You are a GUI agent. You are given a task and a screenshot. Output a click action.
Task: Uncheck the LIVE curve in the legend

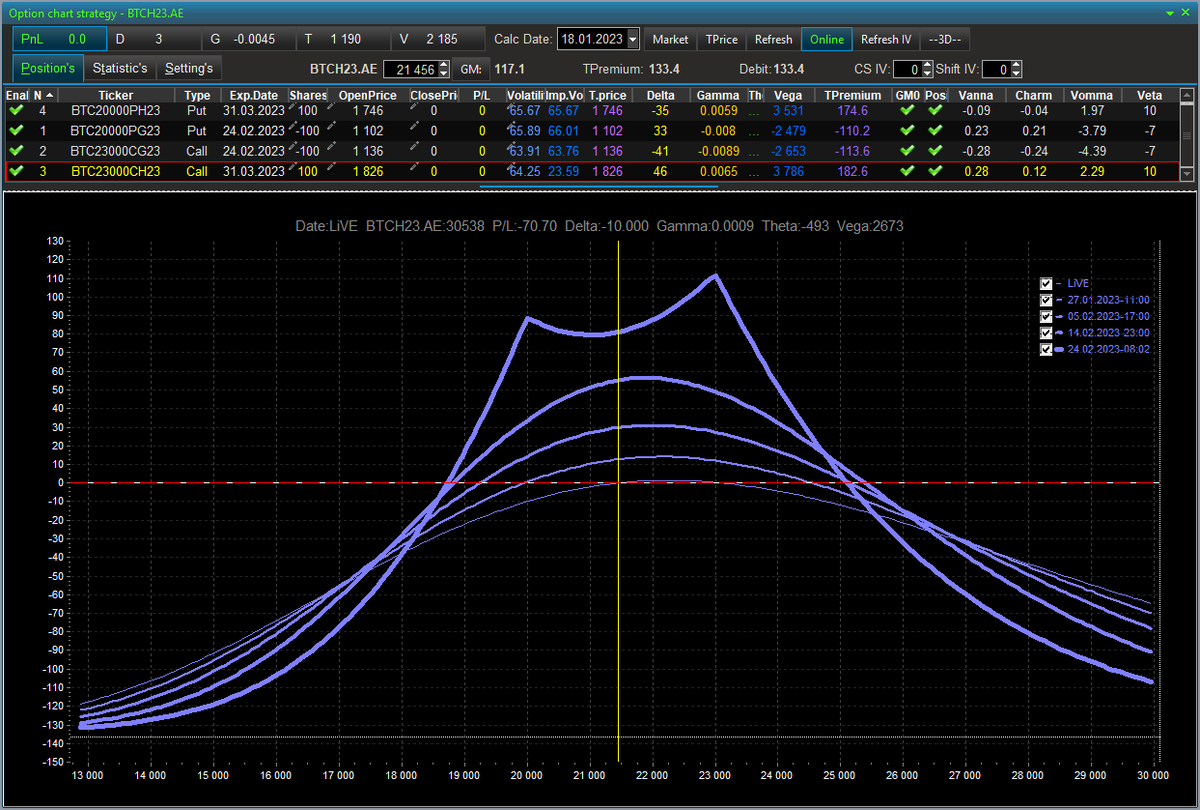point(1046,283)
